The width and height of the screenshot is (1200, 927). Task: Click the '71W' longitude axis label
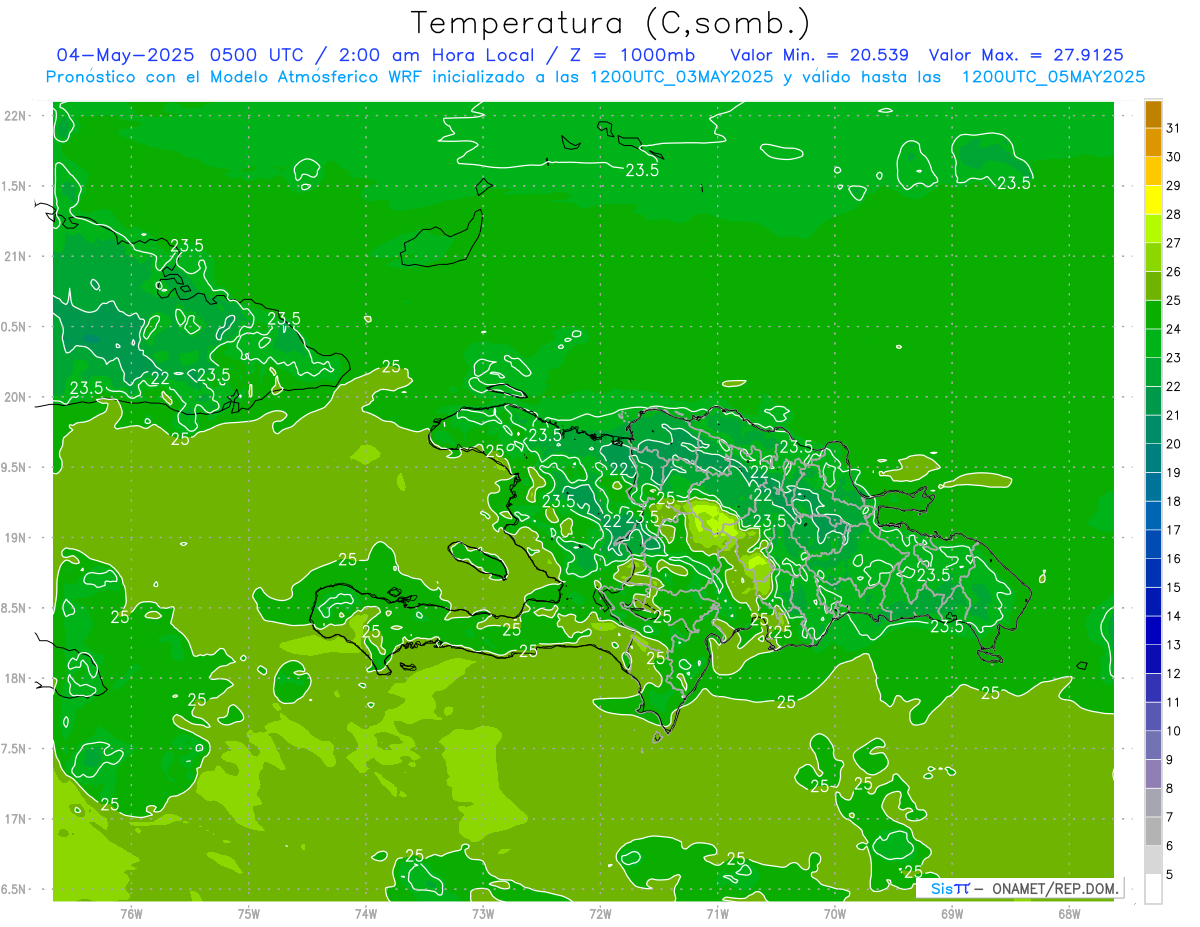tap(717, 914)
